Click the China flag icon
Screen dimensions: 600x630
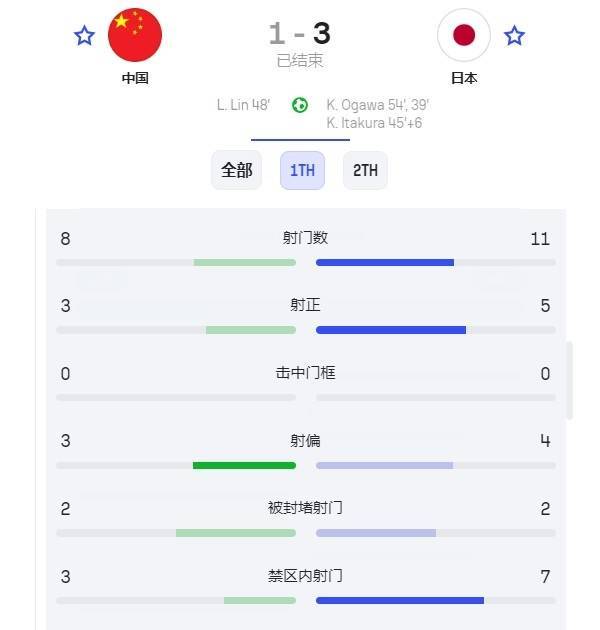(x=134, y=35)
